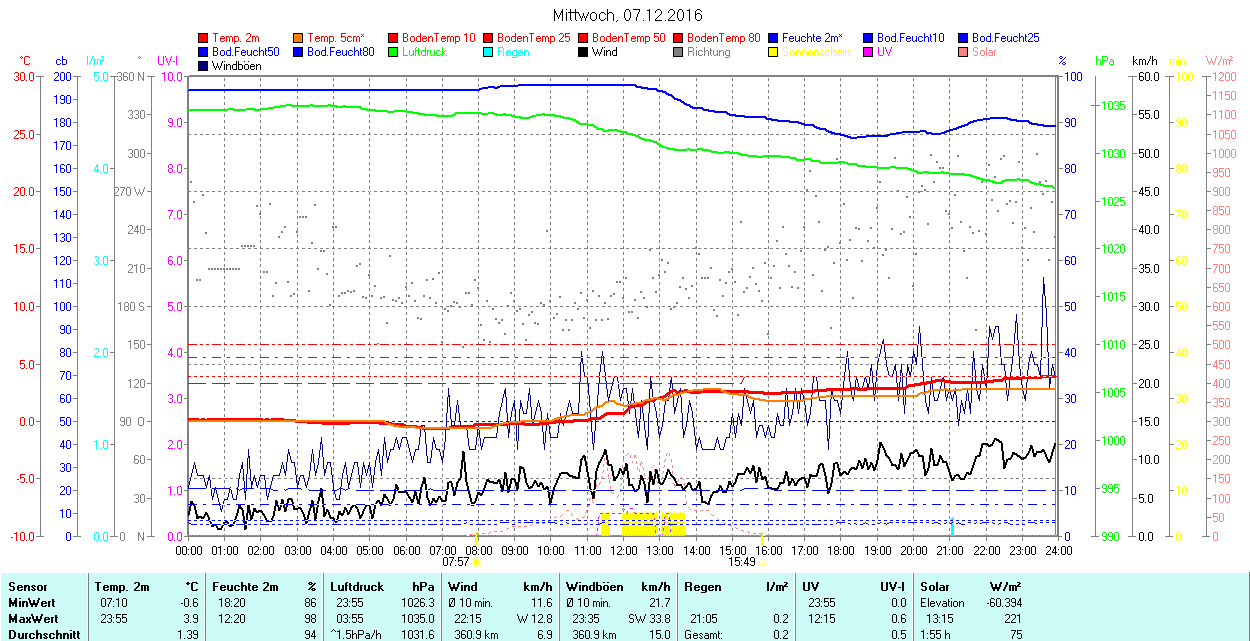Click the cyan Regen legend square
Screen dimensions: 1250x641
489,52
